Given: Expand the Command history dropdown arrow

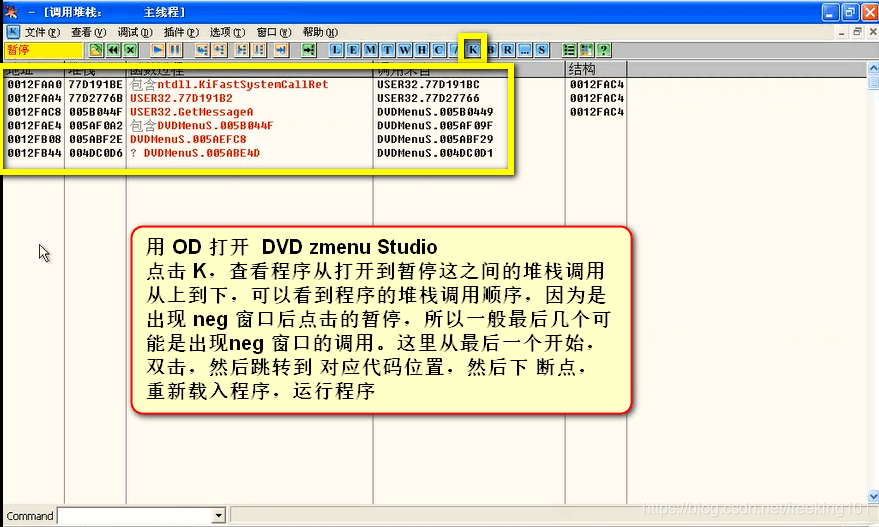Looking at the screenshot, I should point(219,515).
